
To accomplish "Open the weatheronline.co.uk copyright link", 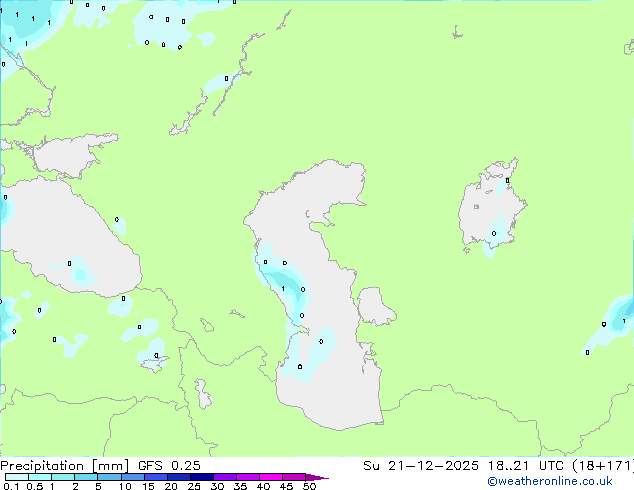I will [550, 481].
